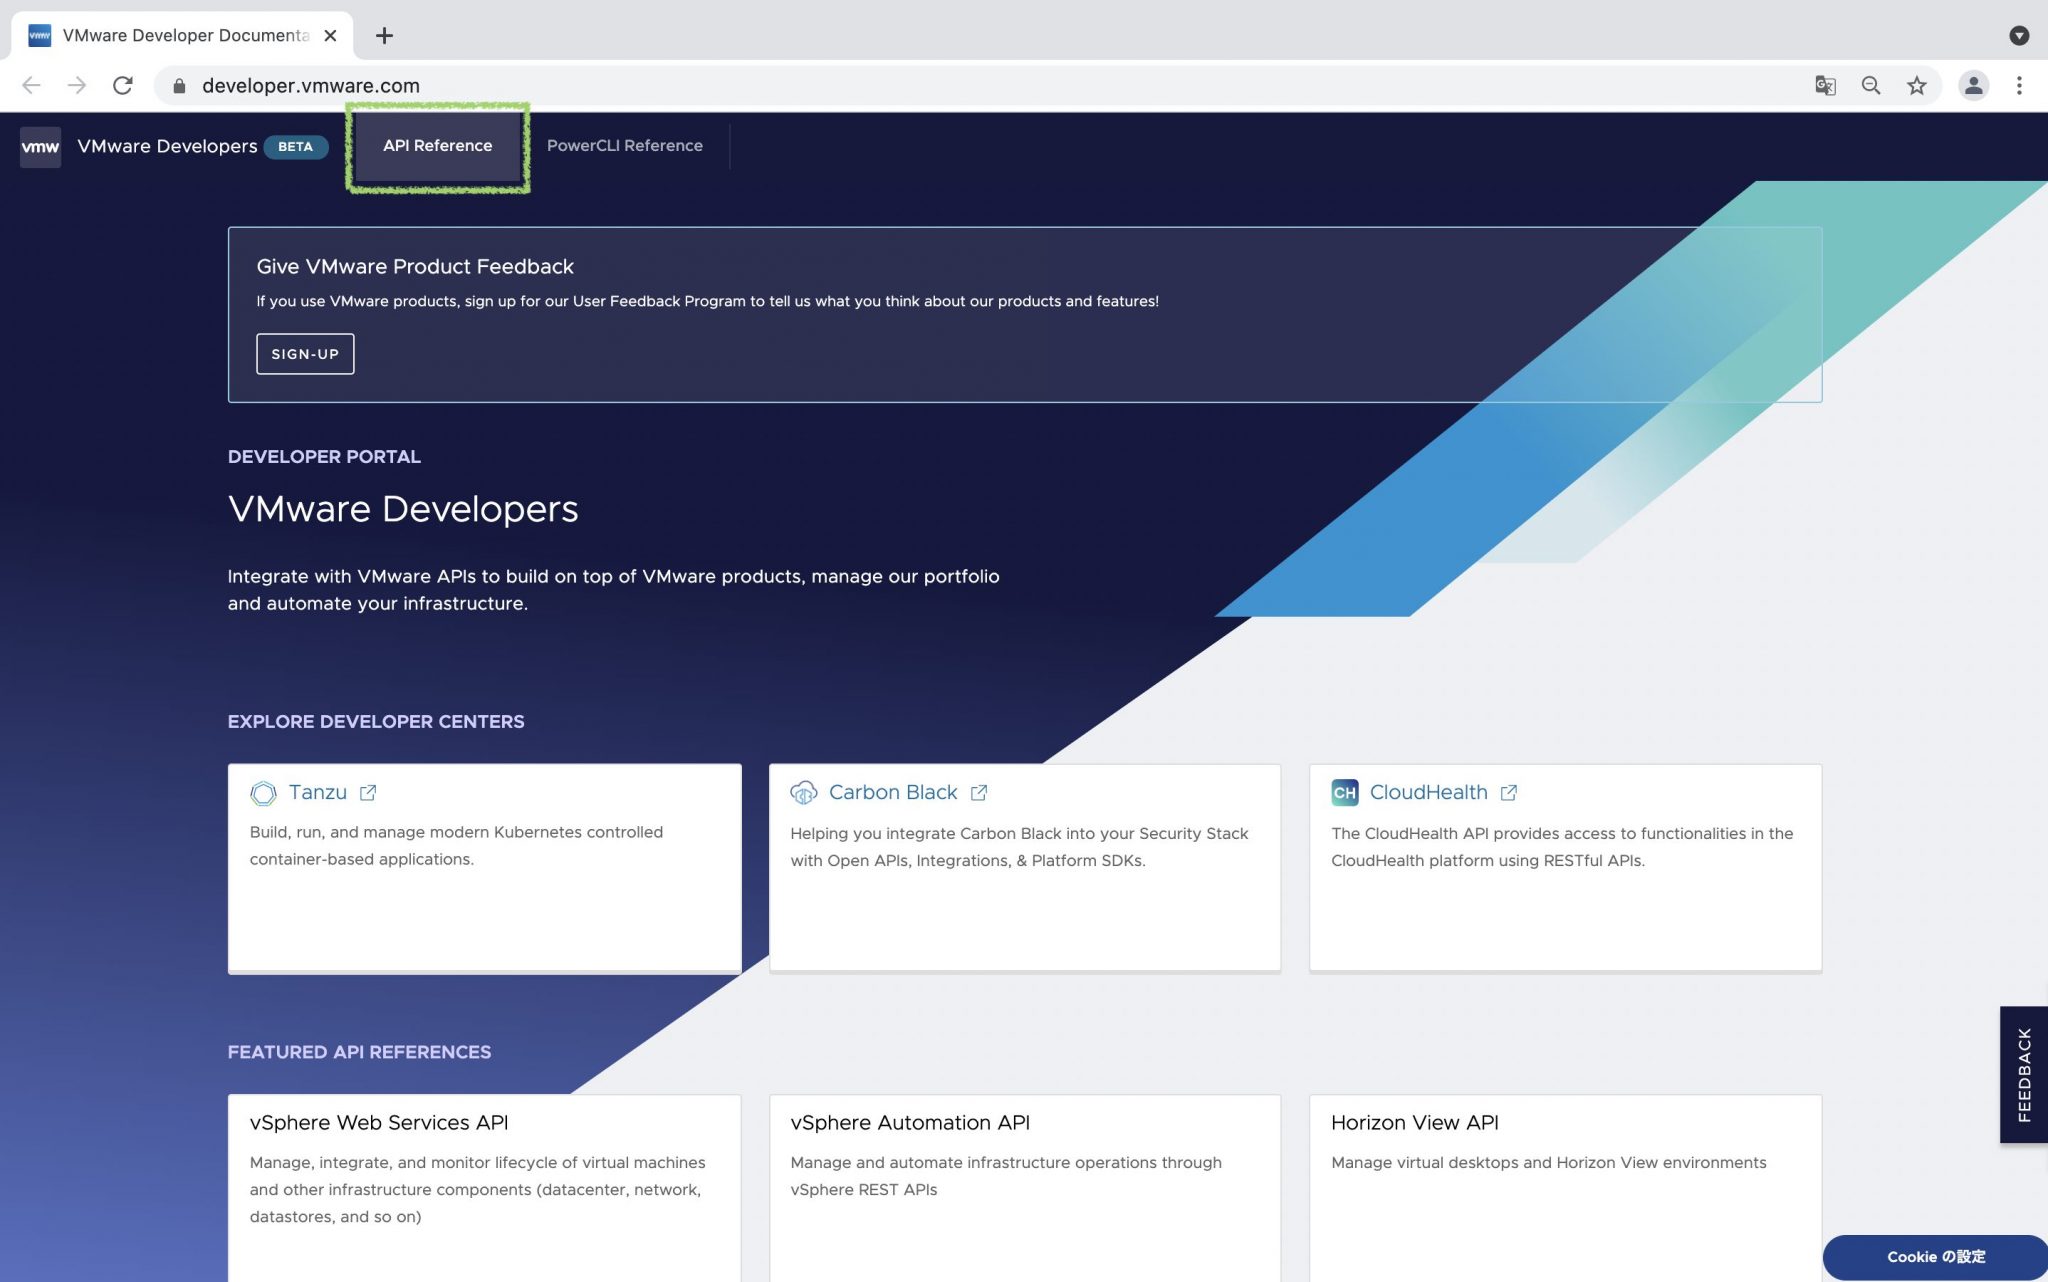Open Cookie settings button

[1935, 1257]
